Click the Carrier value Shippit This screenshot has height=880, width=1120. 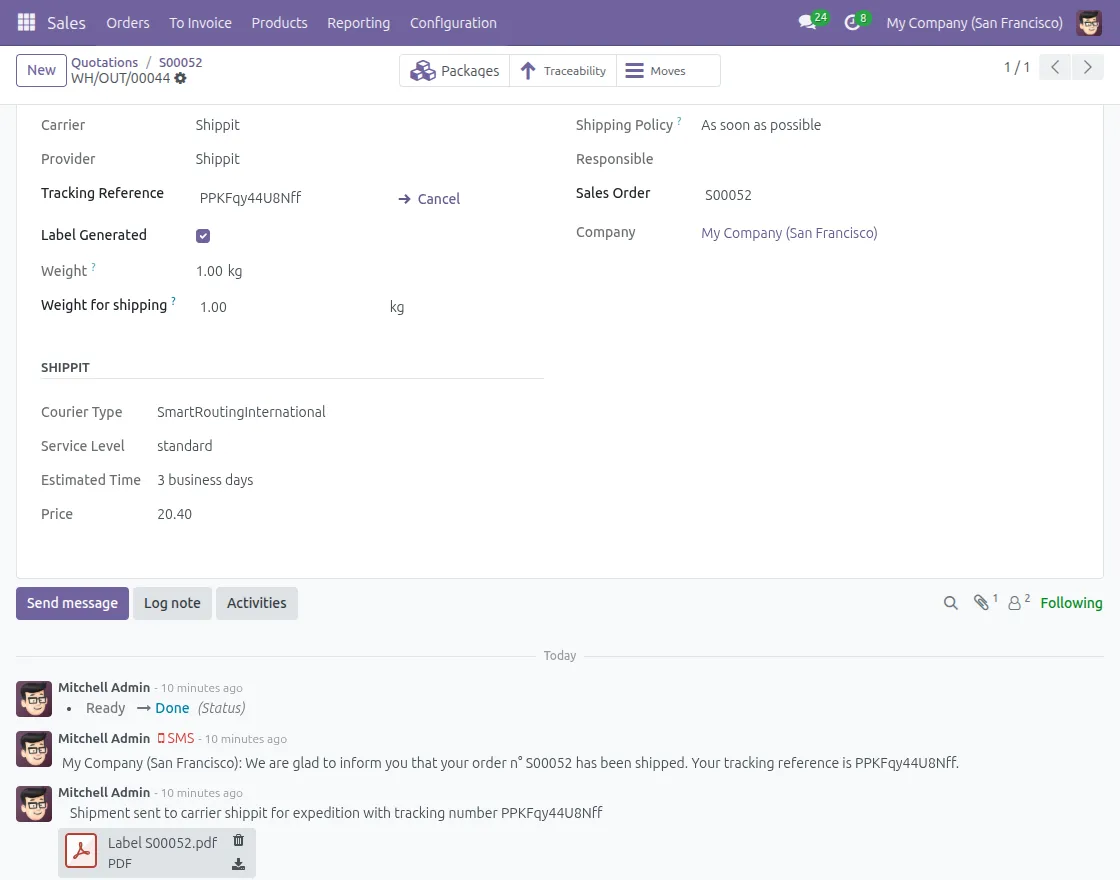tap(217, 125)
